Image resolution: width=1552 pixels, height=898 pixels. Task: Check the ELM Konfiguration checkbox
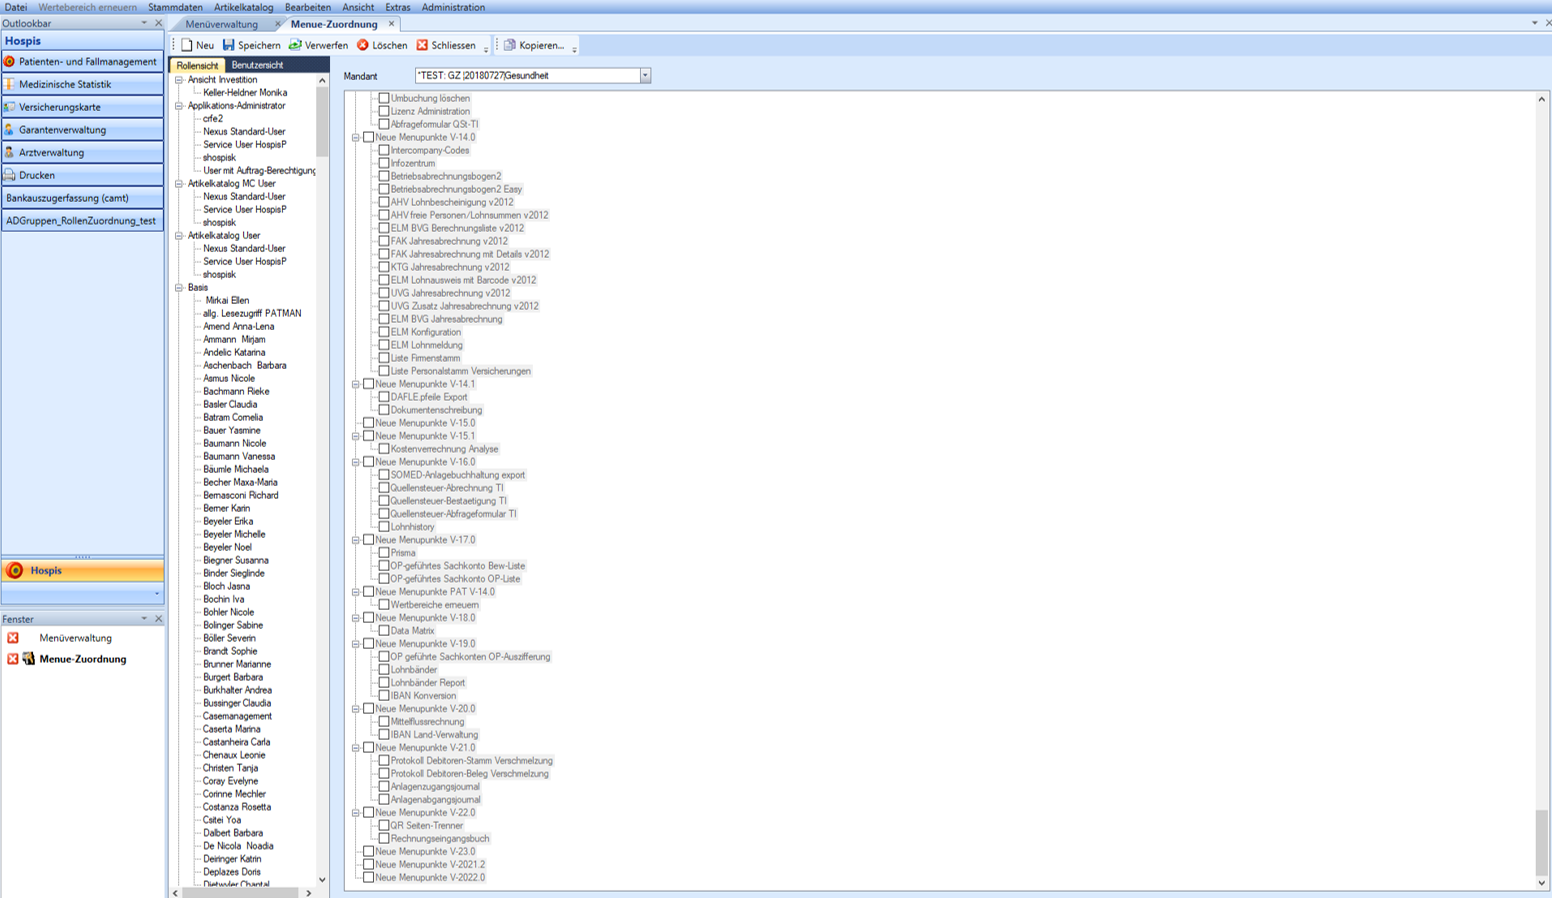tap(384, 333)
